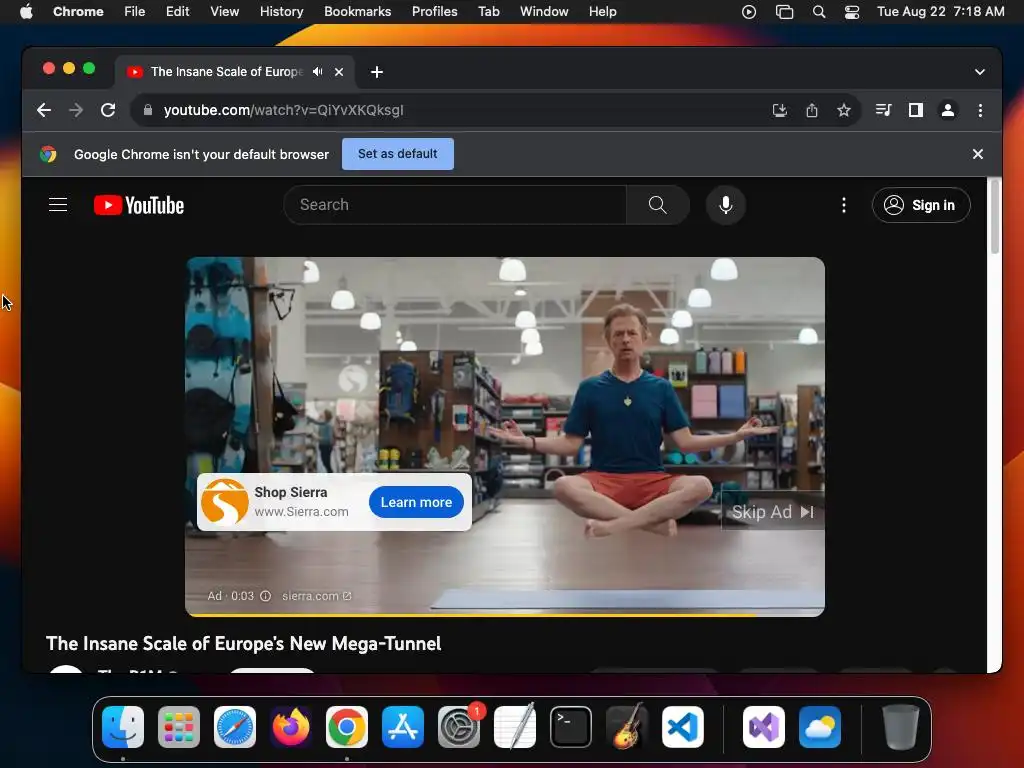This screenshot has height=768, width=1024.
Task: Open the Edit menu
Action: point(178,12)
